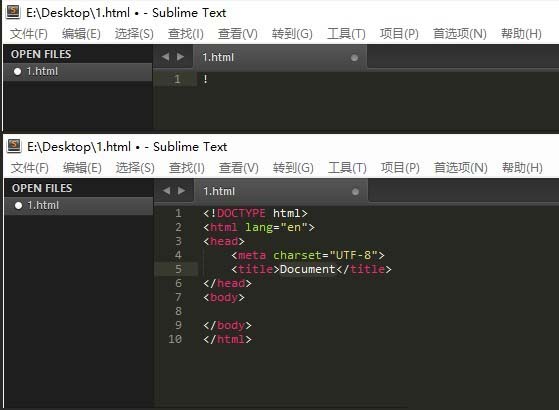Close unsaved 1.html tab dot in lower window
559x410 pixels.
355,192
